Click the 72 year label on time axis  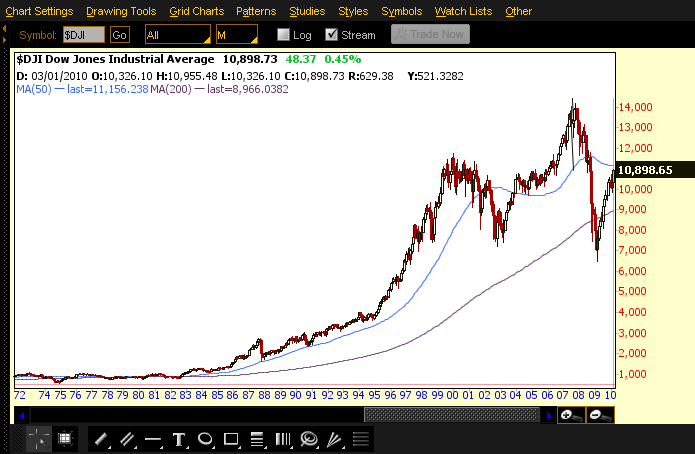click(20, 395)
